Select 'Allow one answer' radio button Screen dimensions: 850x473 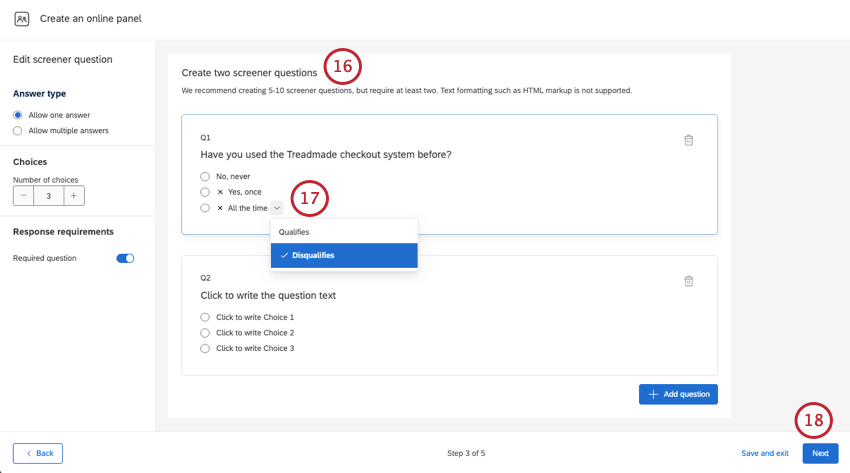click(x=18, y=115)
